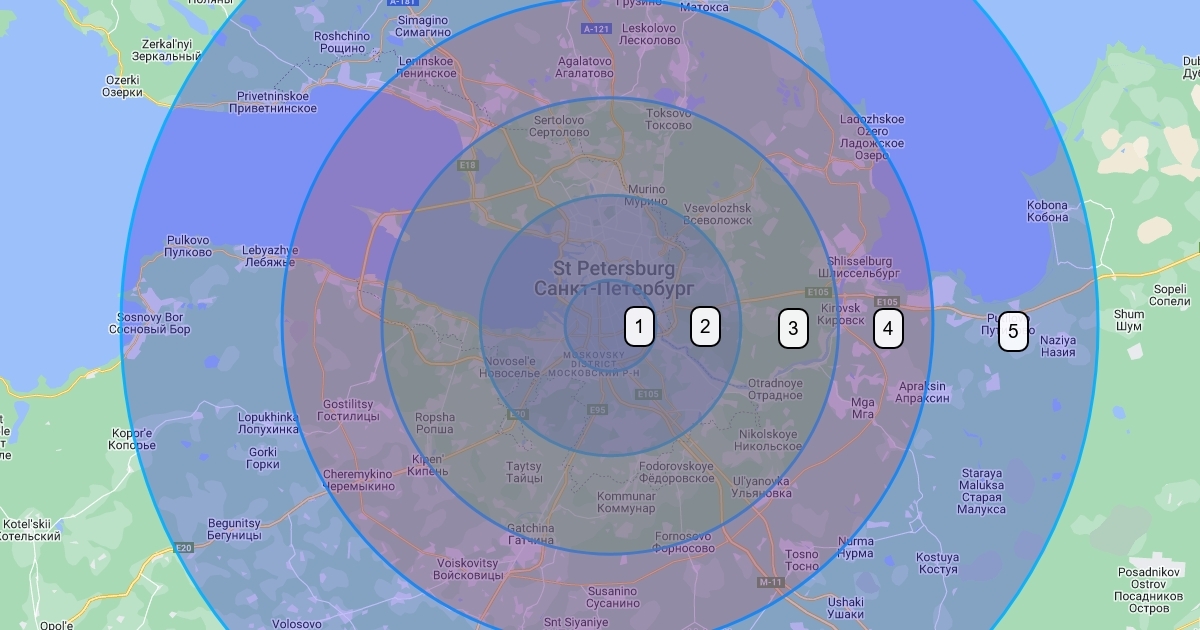This screenshot has width=1200, height=630.
Task: Select the ring marker numbered 2
Action: click(x=705, y=326)
